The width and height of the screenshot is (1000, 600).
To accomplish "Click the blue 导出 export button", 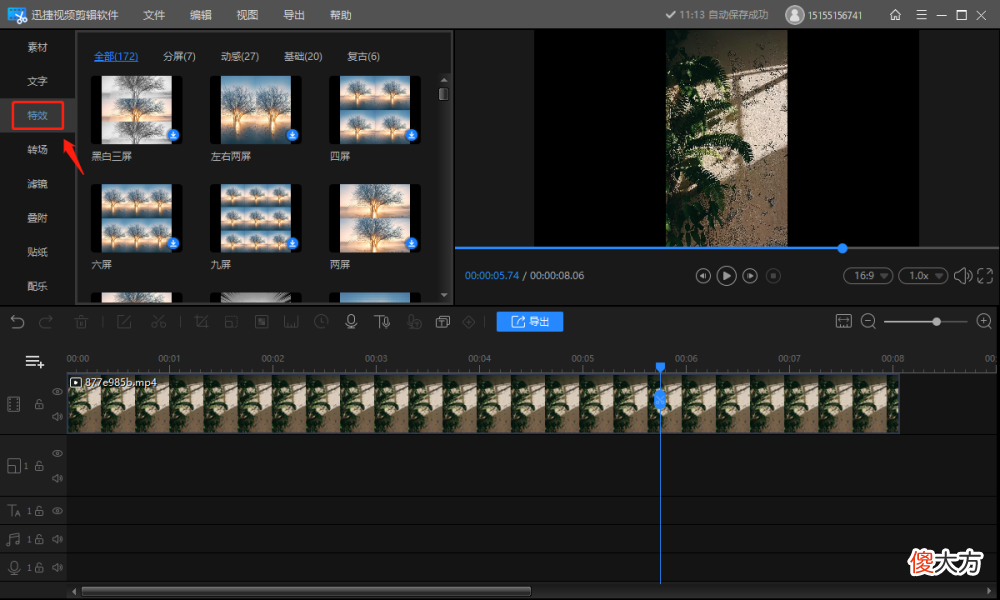I will [529, 321].
